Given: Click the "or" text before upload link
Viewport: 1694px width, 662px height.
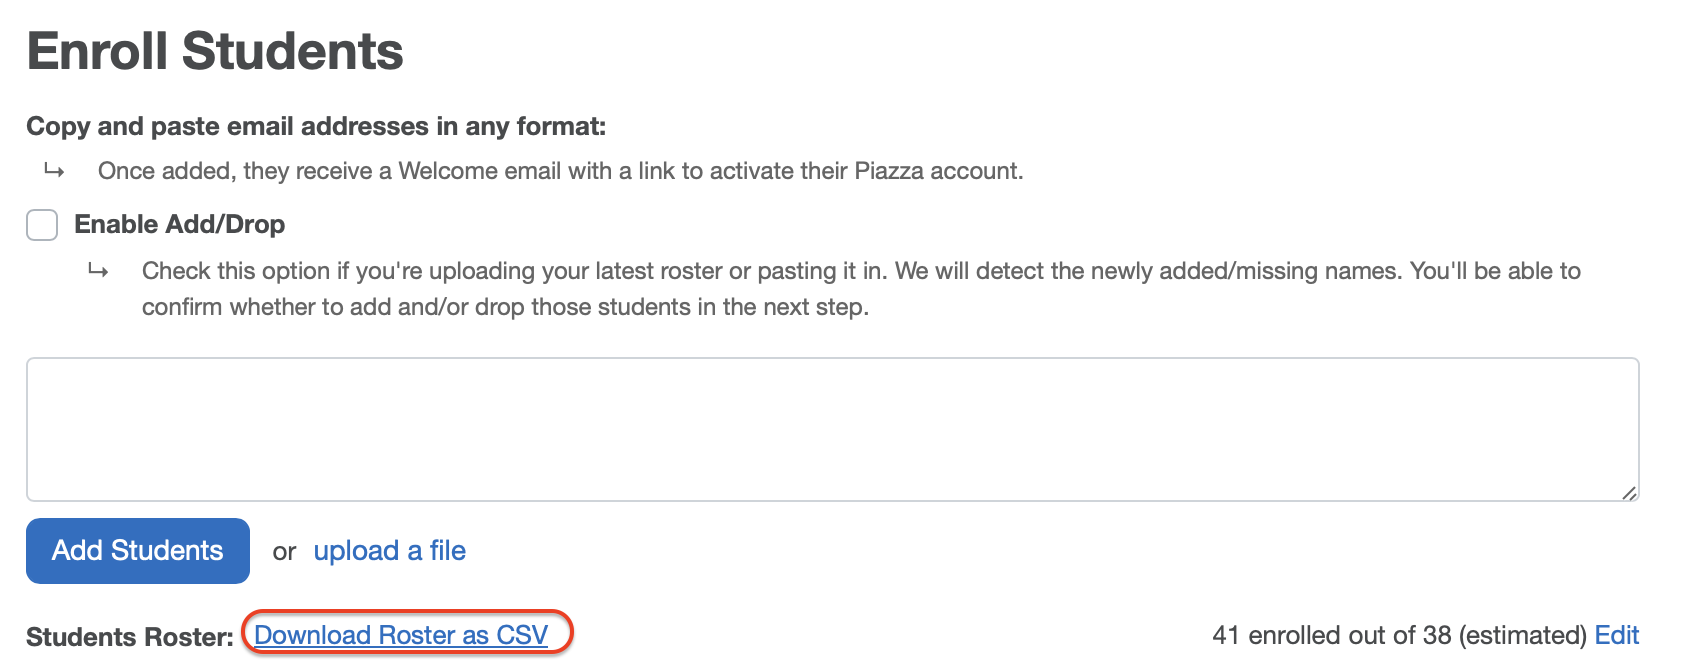Looking at the screenshot, I should tap(284, 552).
